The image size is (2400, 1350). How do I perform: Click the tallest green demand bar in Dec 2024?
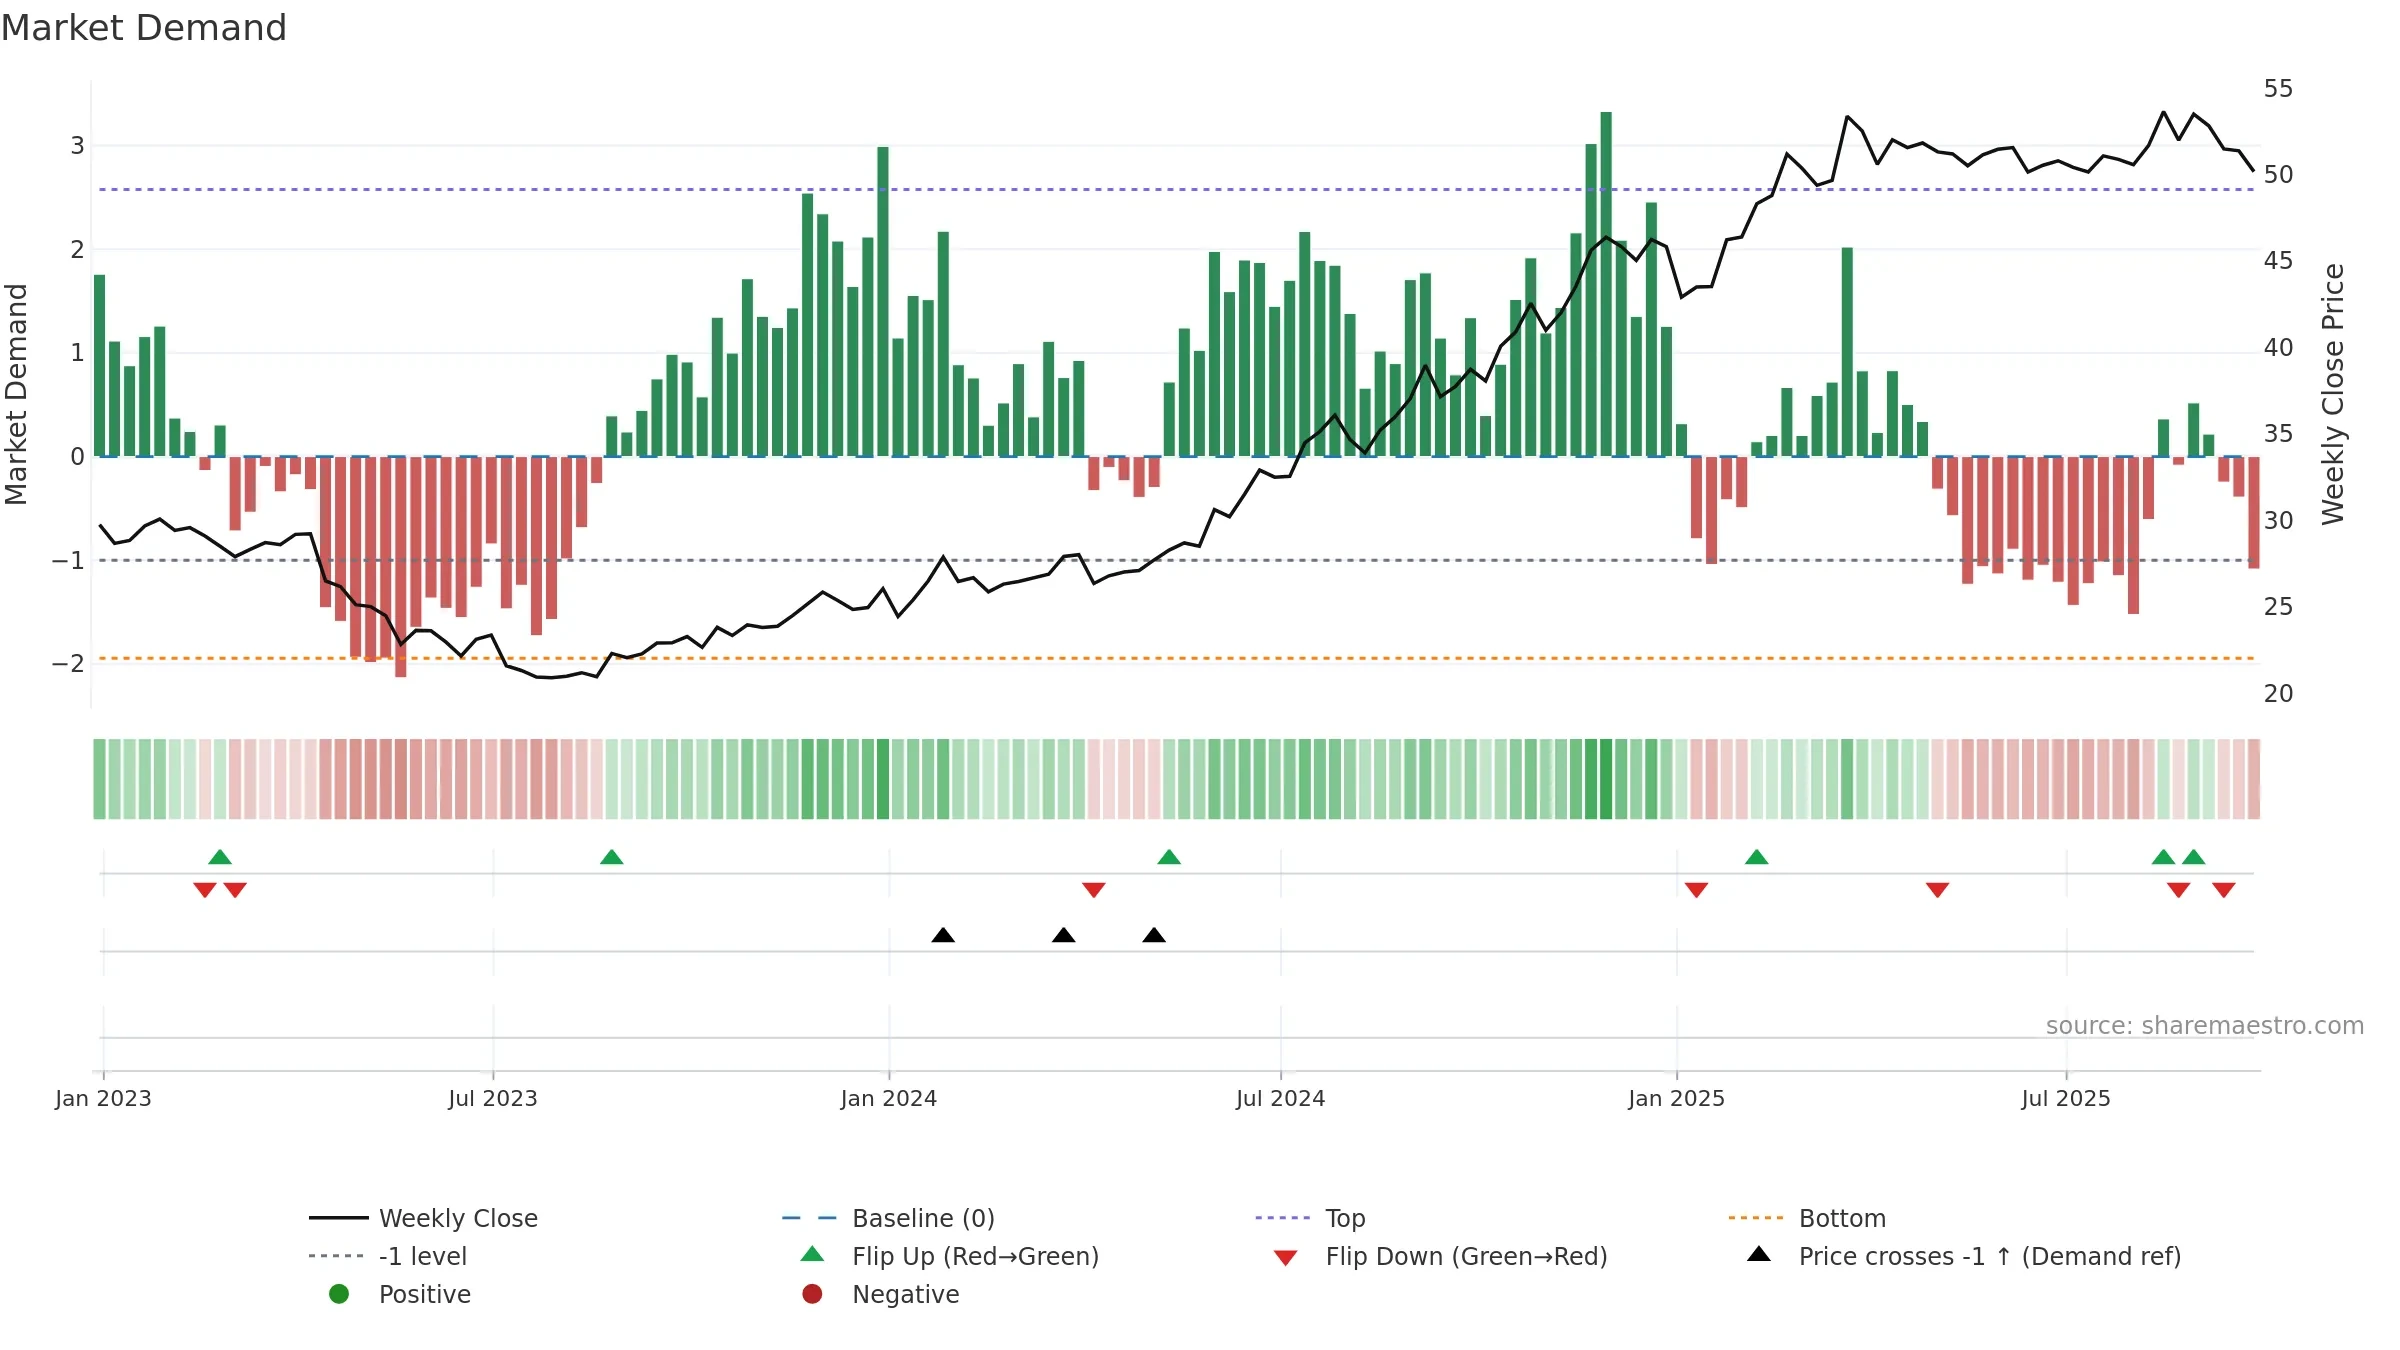[1606, 284]
